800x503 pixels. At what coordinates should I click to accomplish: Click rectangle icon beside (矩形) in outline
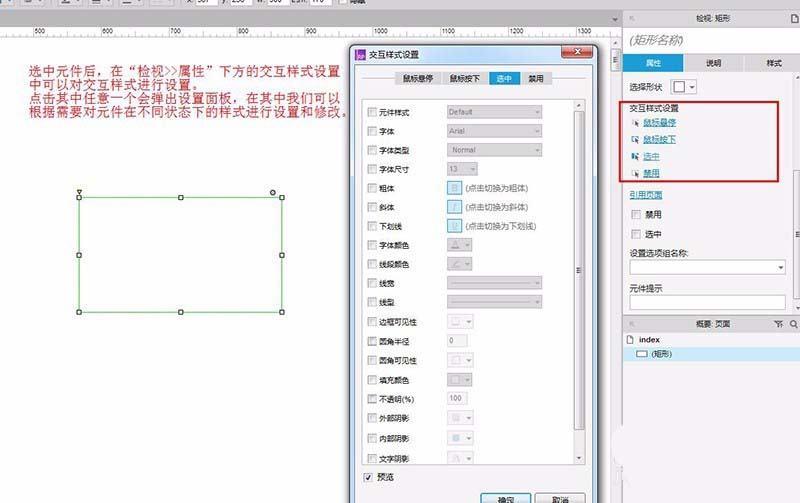click(x=641, y=354)
